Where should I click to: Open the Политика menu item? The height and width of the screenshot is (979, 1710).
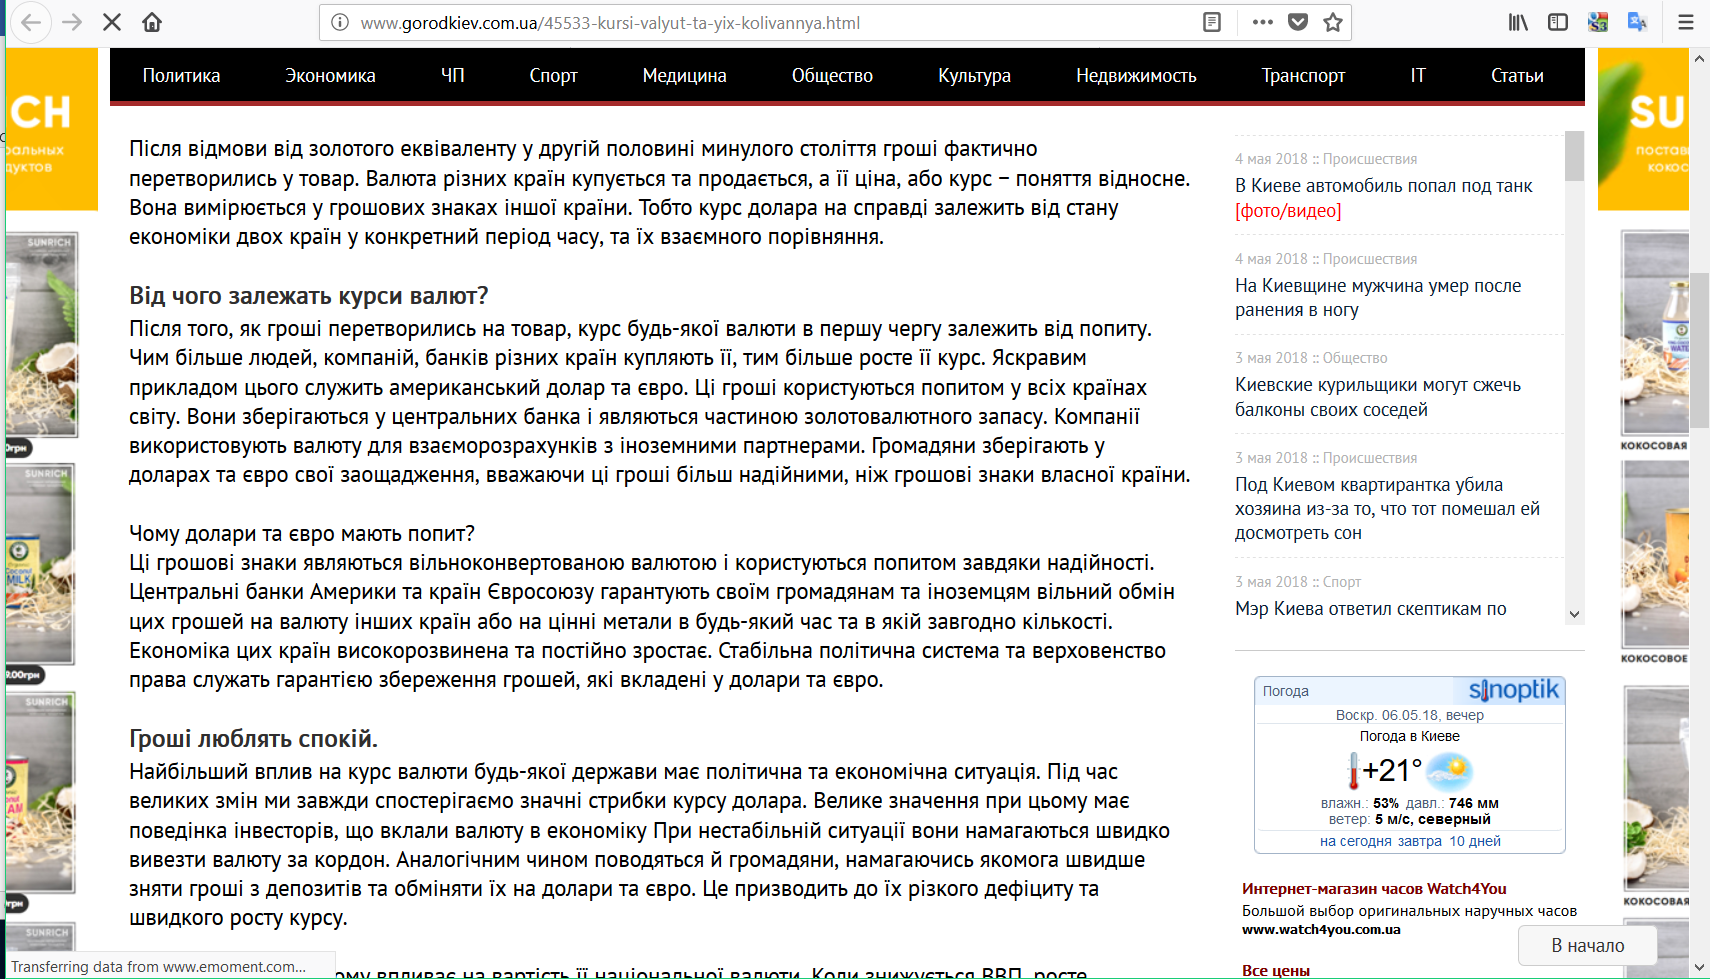pyautogui.click(x=181, y=75)
